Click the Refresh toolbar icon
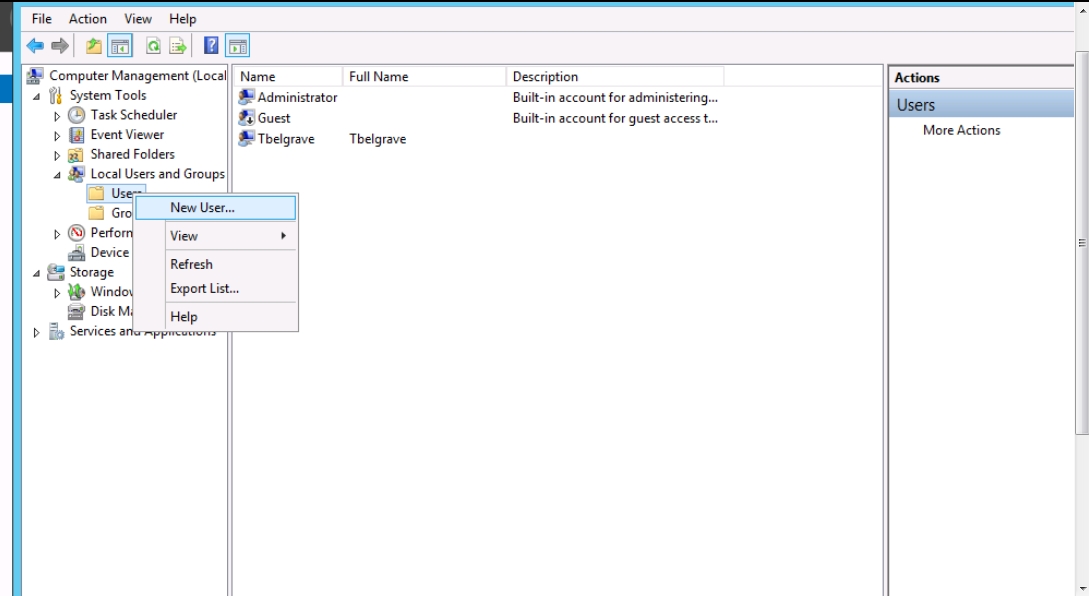 (153, 47)
